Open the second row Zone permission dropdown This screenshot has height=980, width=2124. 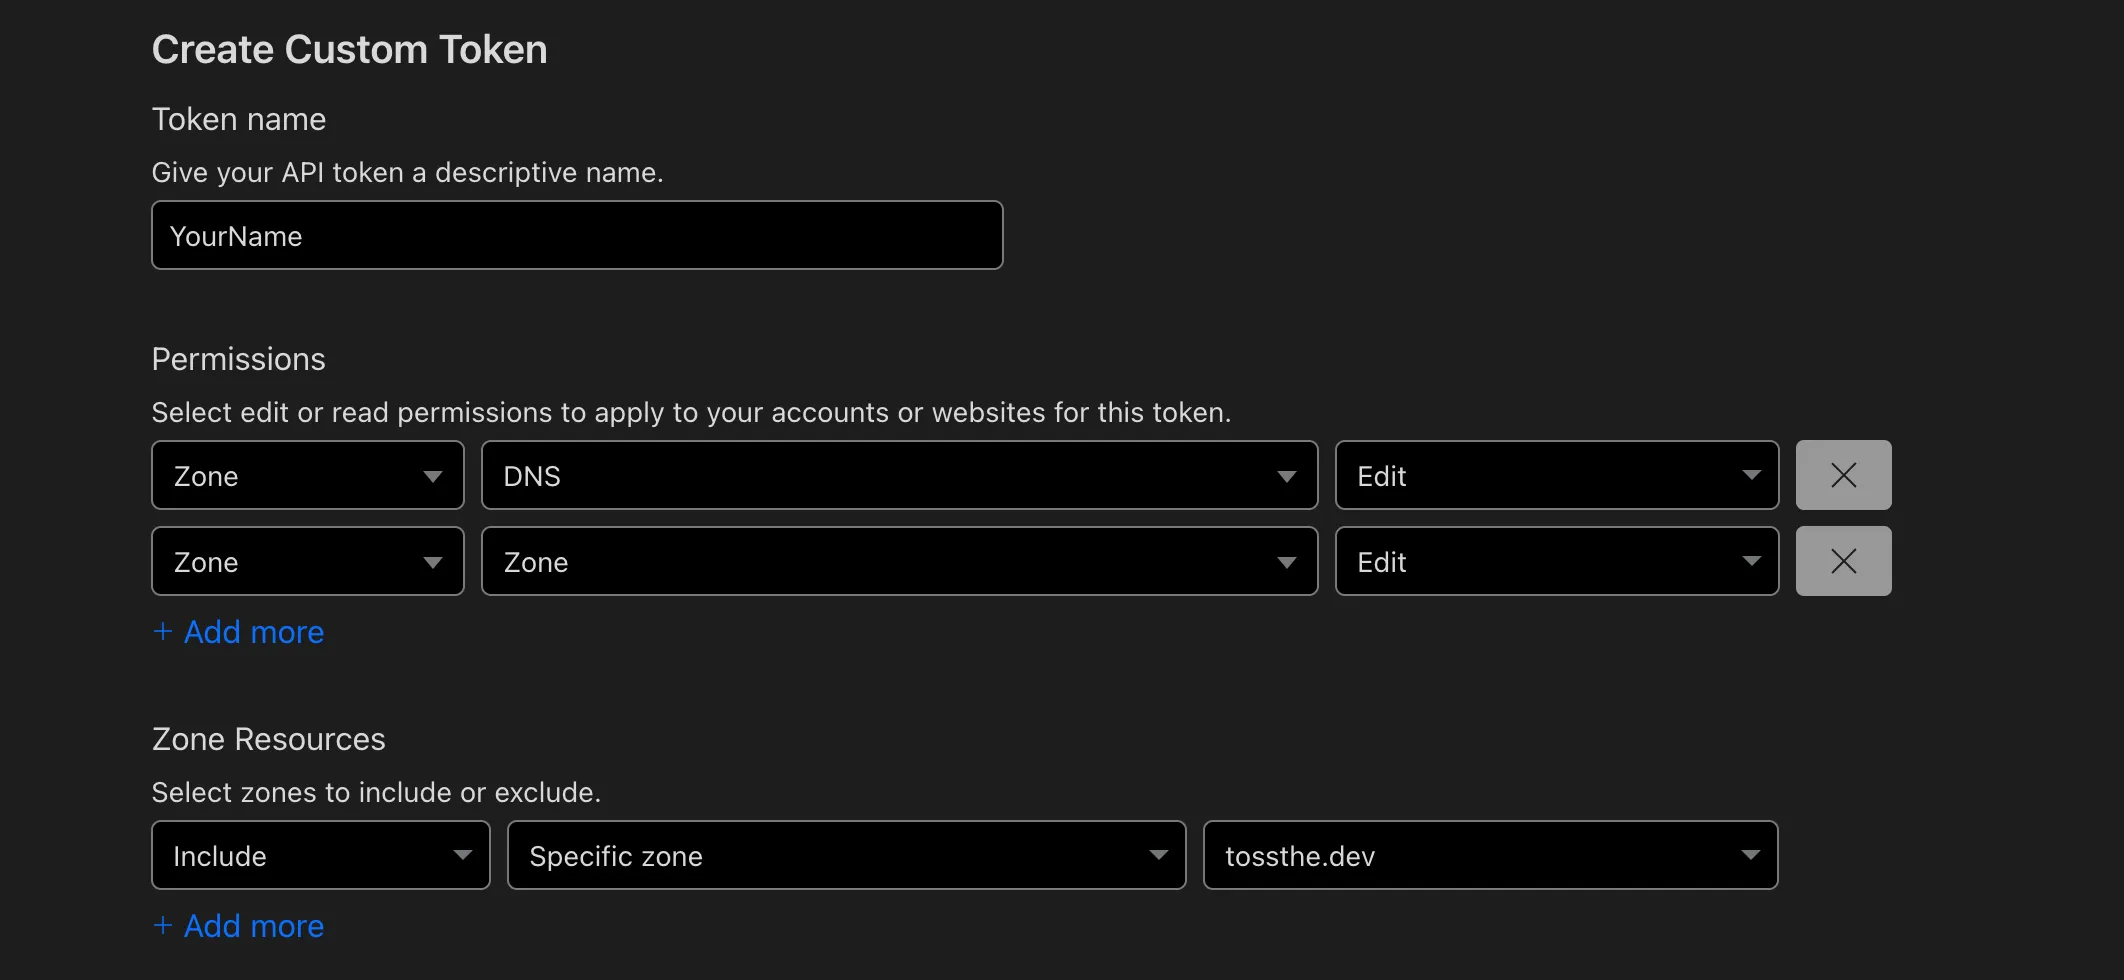898,561
